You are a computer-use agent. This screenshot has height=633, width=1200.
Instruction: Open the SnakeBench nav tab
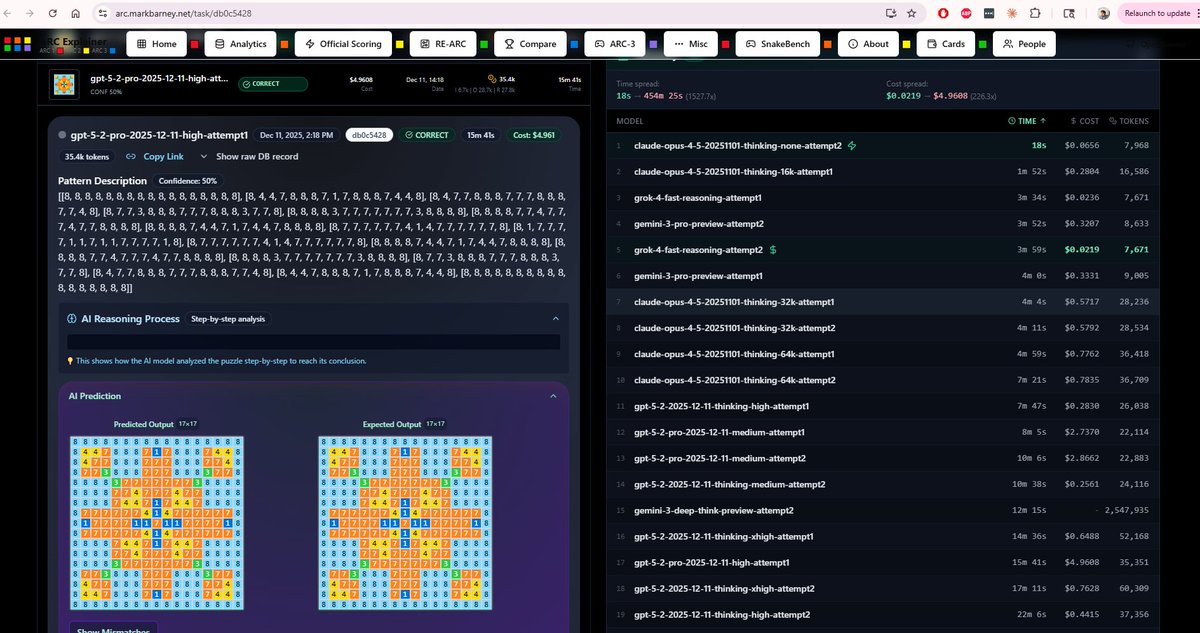click(776, 44)
